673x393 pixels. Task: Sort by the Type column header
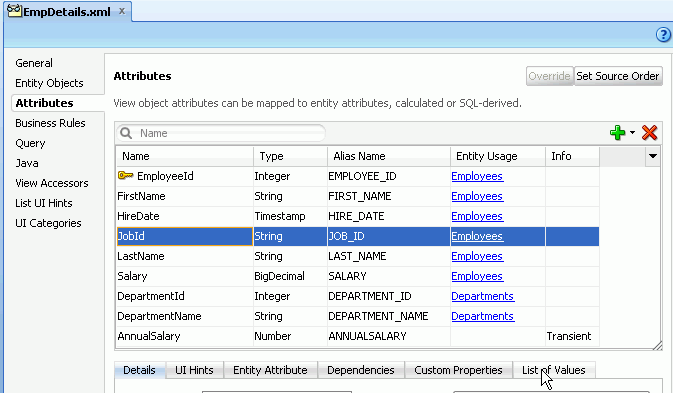pos(290,156)
